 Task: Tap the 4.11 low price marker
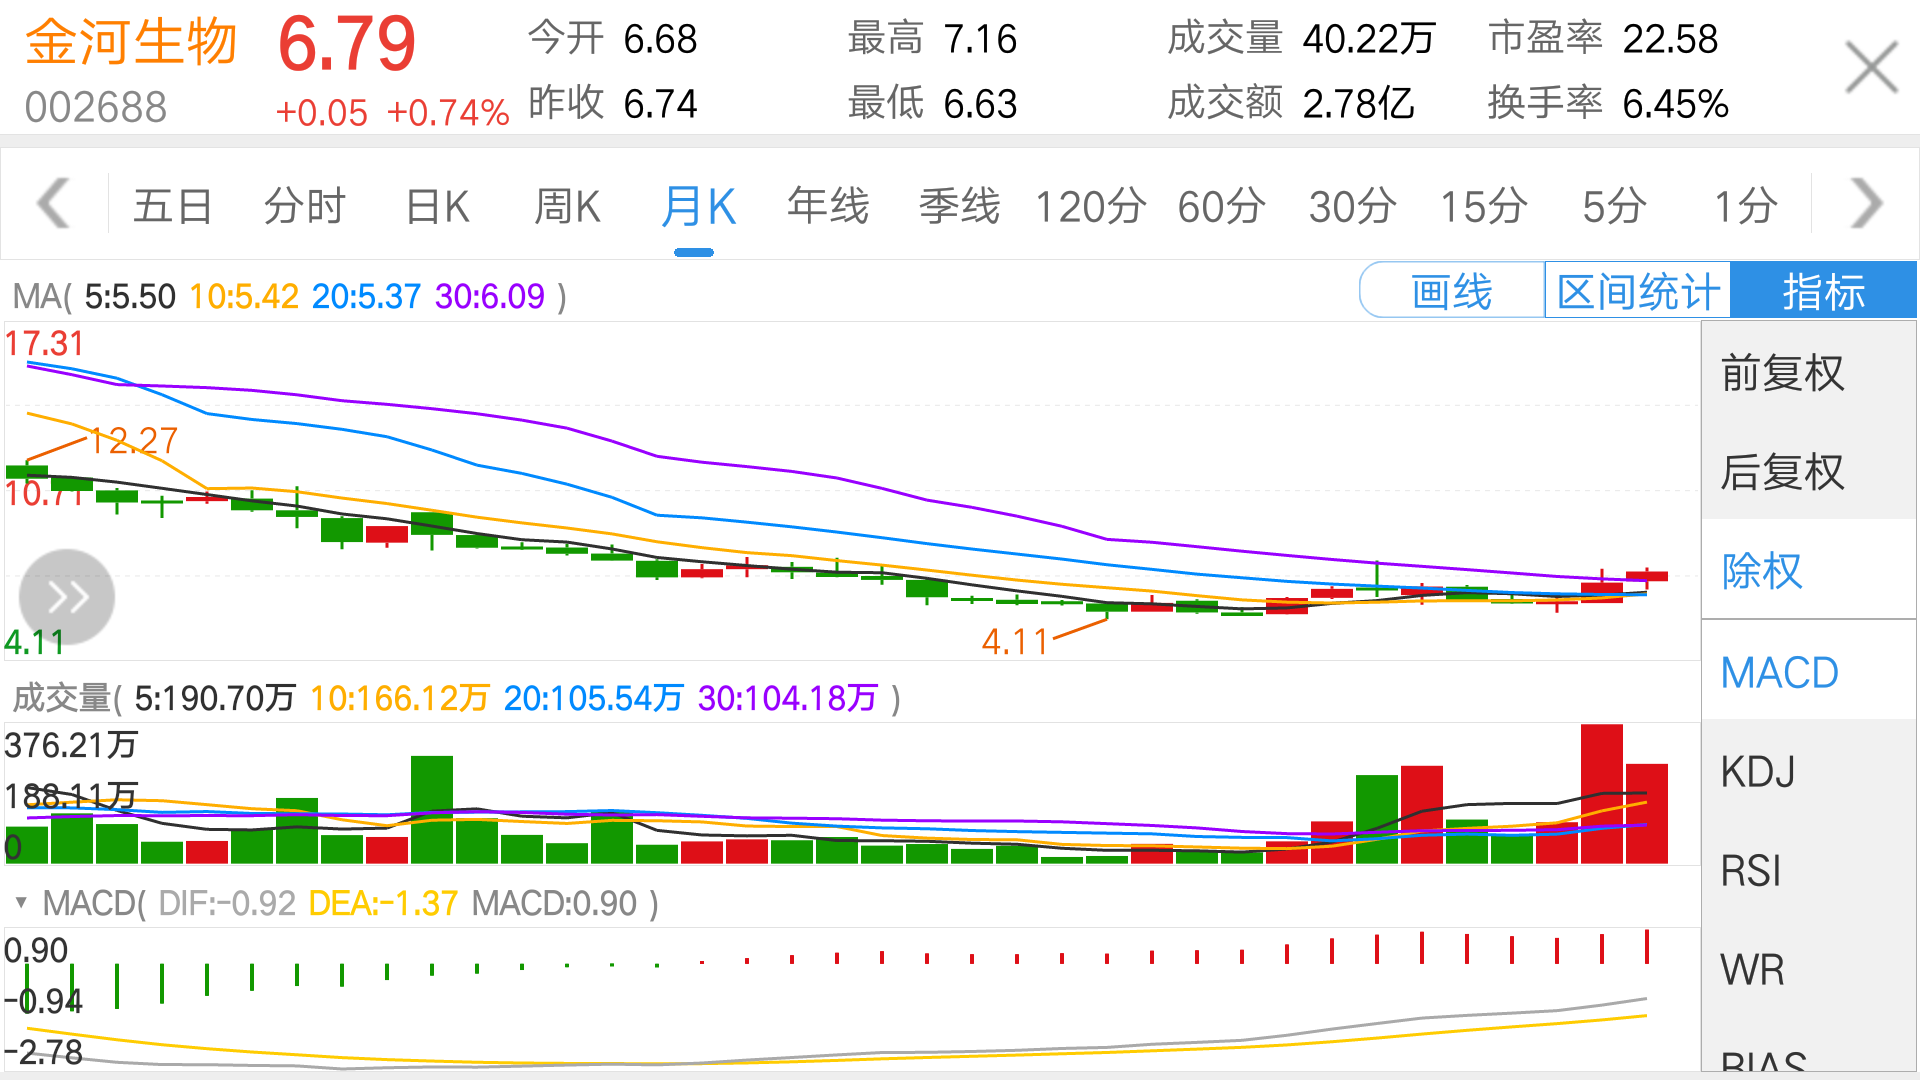(x=1015, y=641)
